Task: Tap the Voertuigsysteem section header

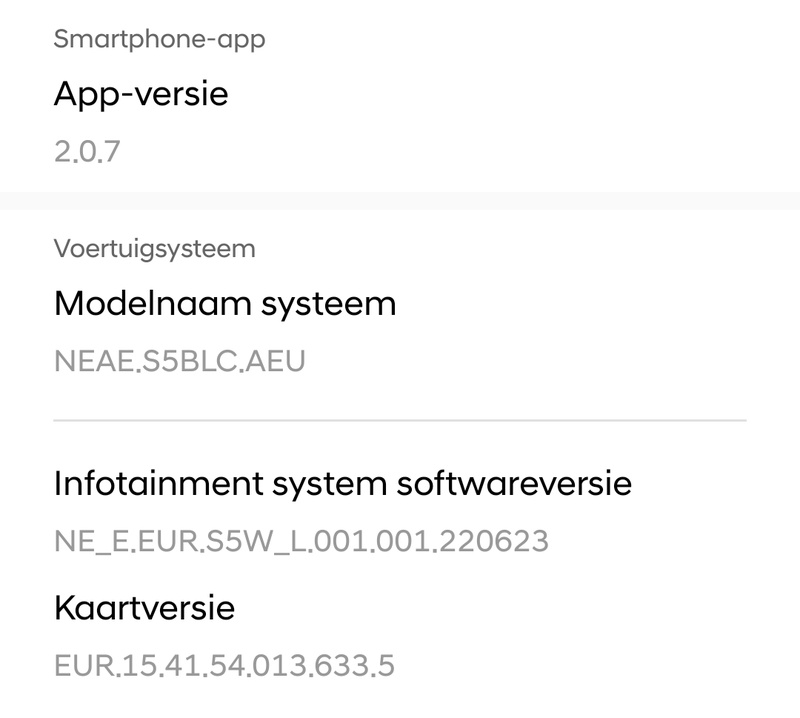Action: click(154, 247)
